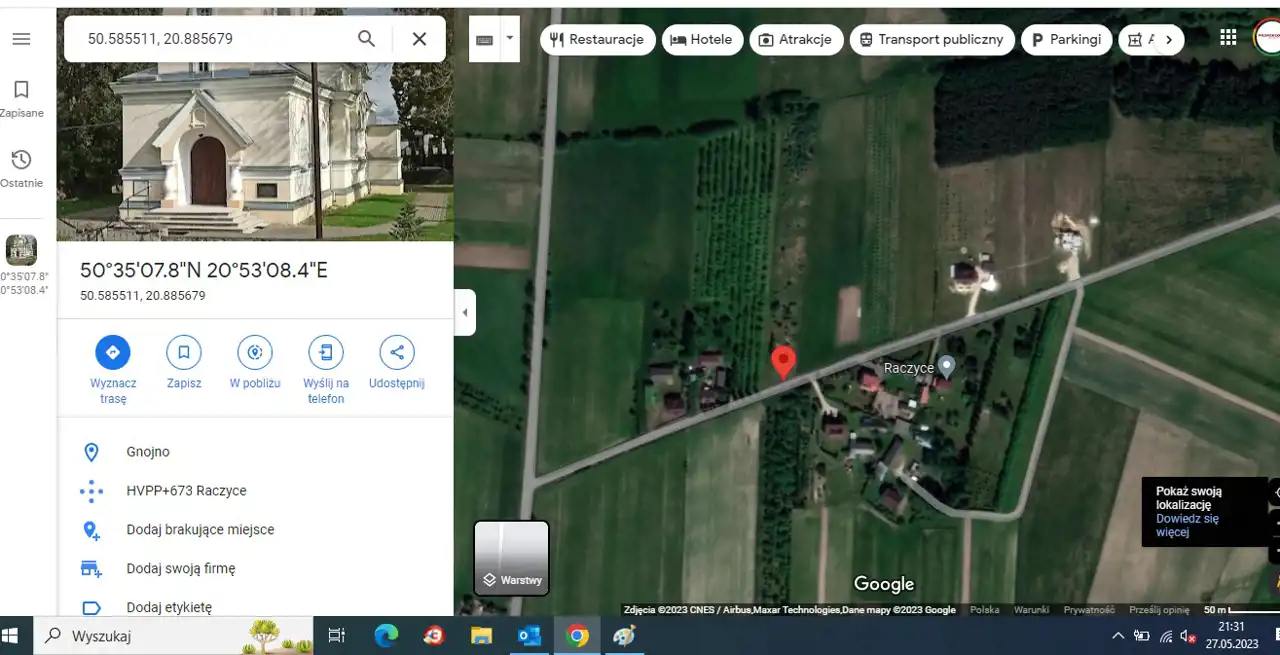Clear the search box with X

[420, 39]
